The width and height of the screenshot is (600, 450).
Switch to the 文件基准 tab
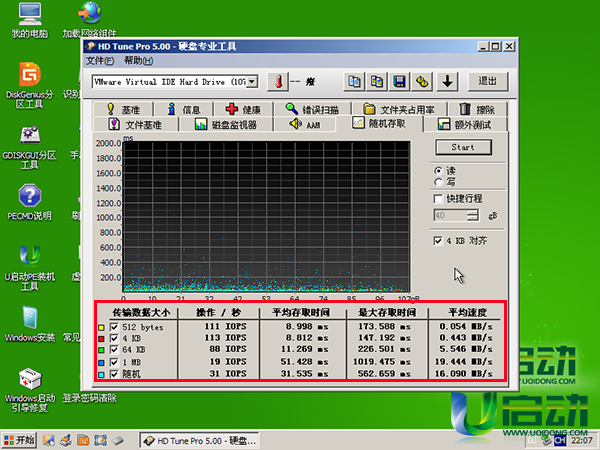[135, 124]
